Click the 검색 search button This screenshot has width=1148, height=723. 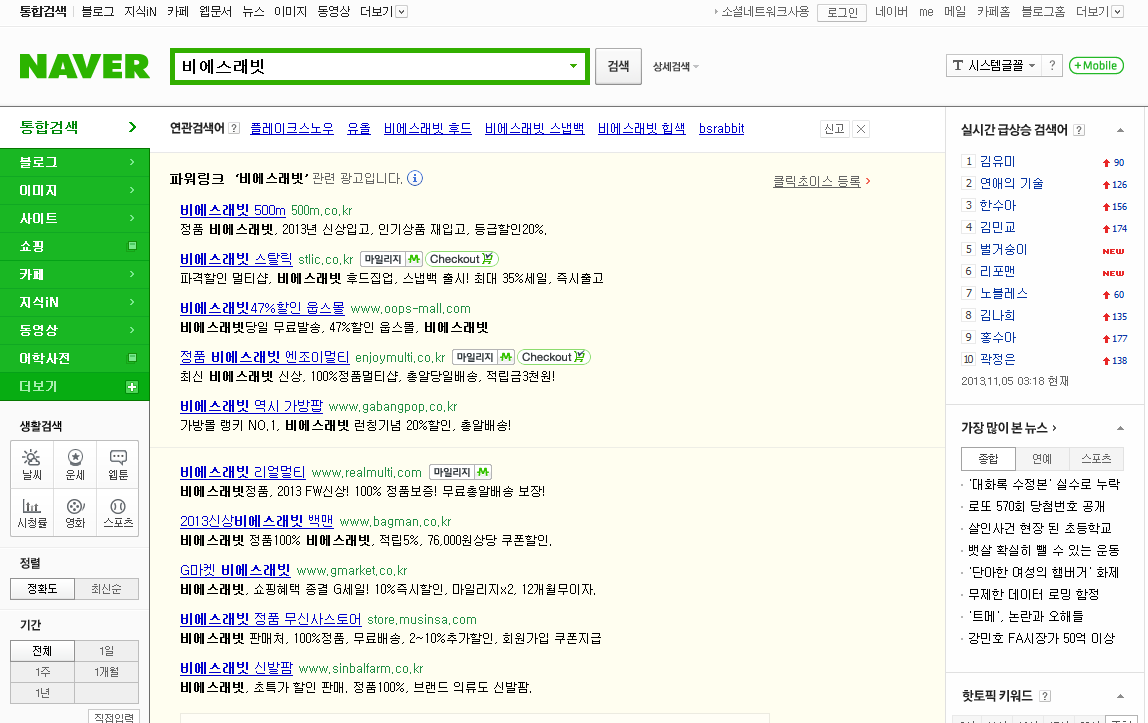618,66
